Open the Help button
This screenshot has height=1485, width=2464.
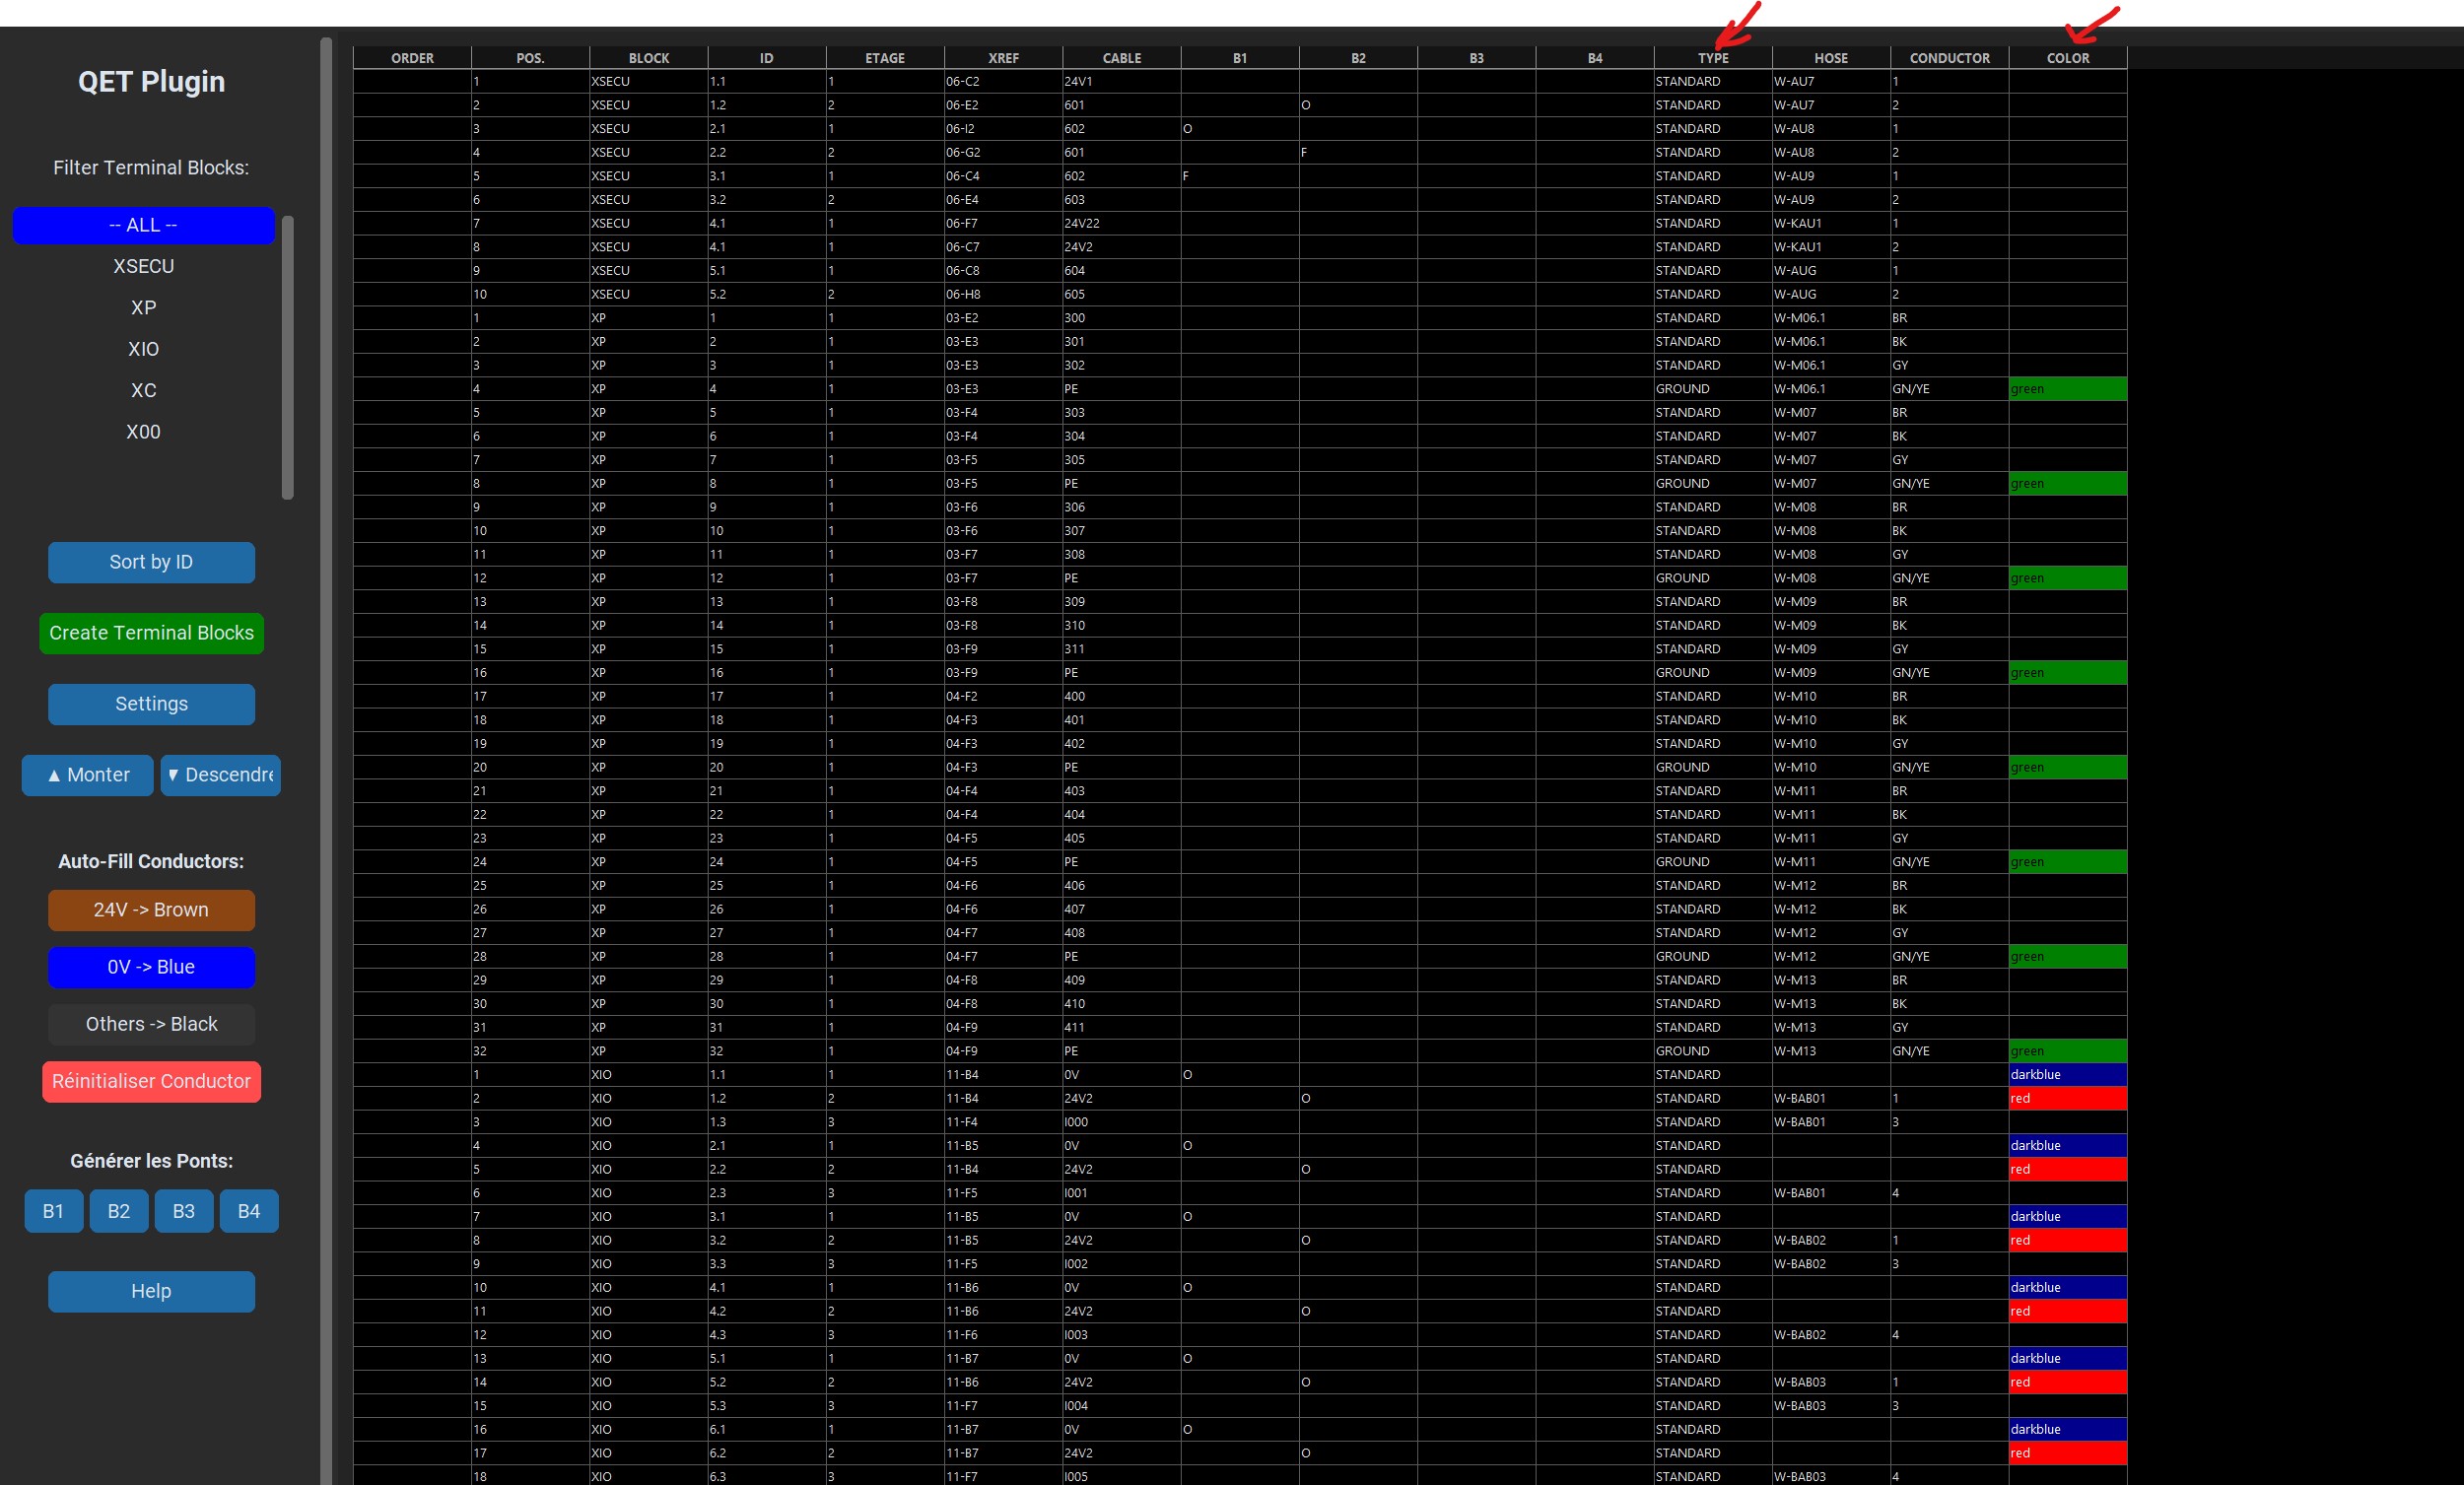tap(151, 1291)
